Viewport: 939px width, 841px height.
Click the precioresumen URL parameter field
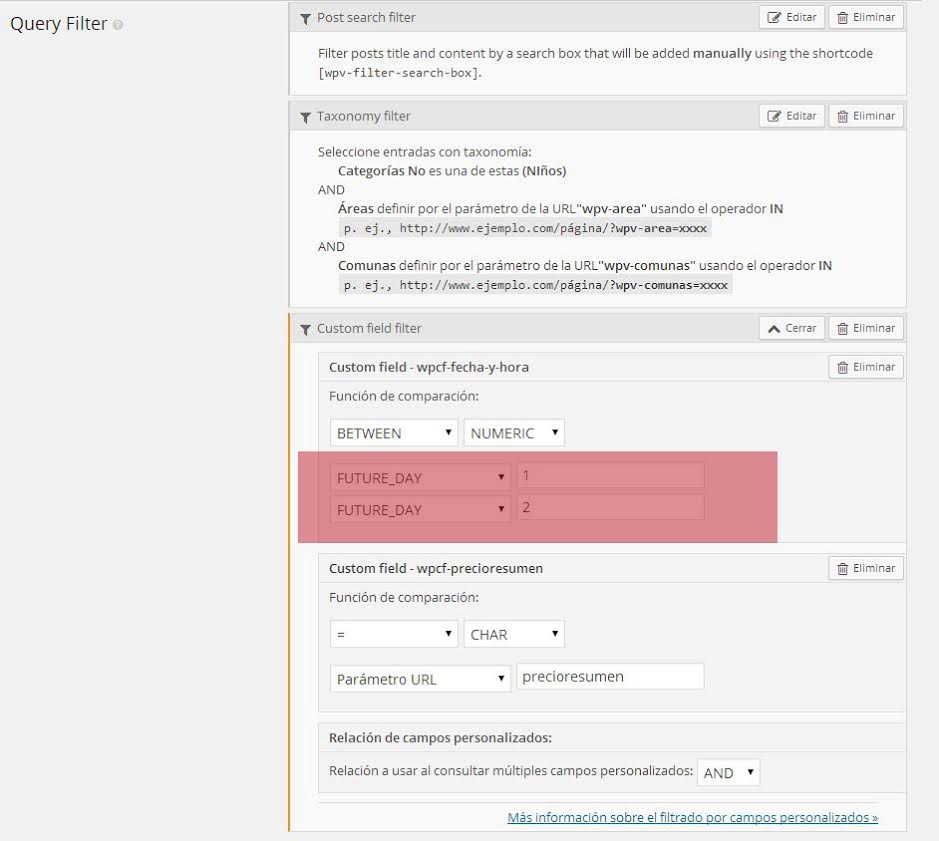click(610, 677)
